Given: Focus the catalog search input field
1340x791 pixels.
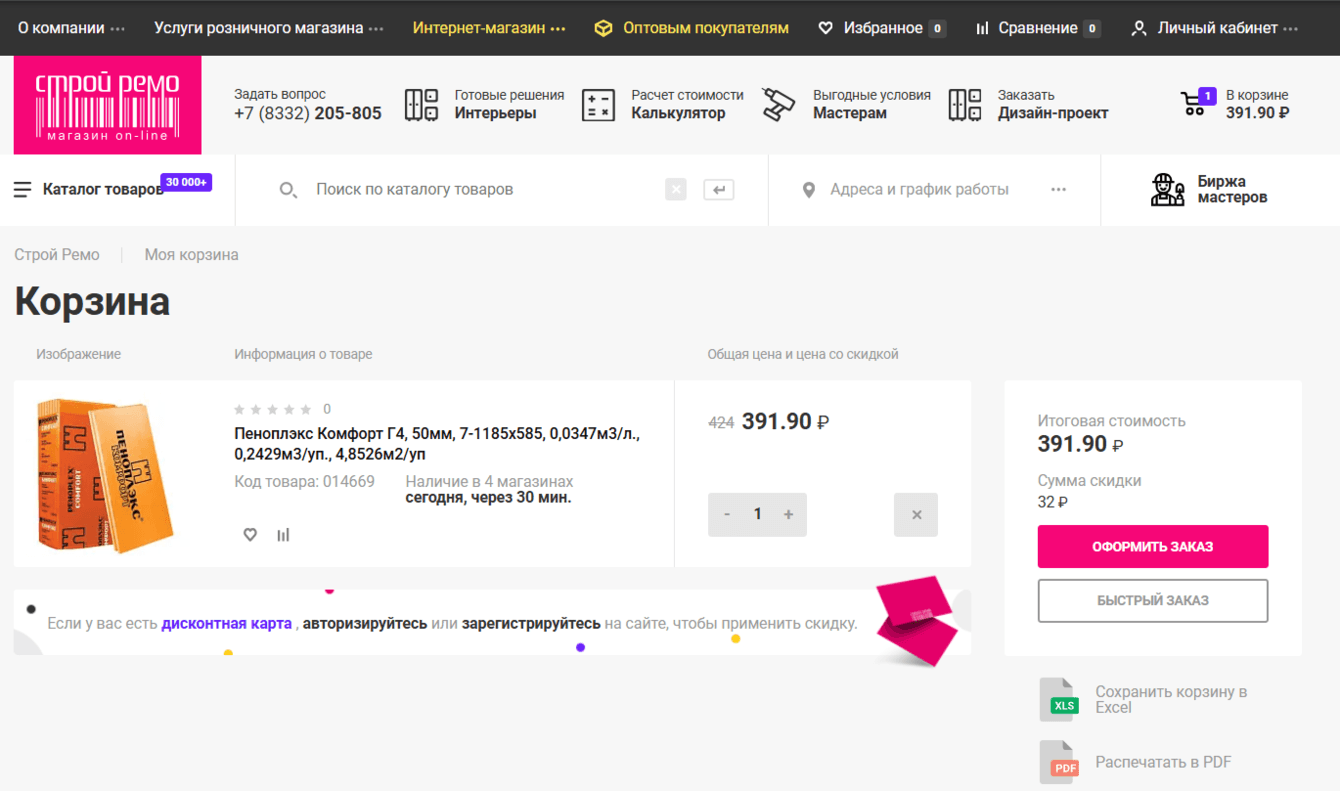Looking at the screenshot, I should pos(485,190).
